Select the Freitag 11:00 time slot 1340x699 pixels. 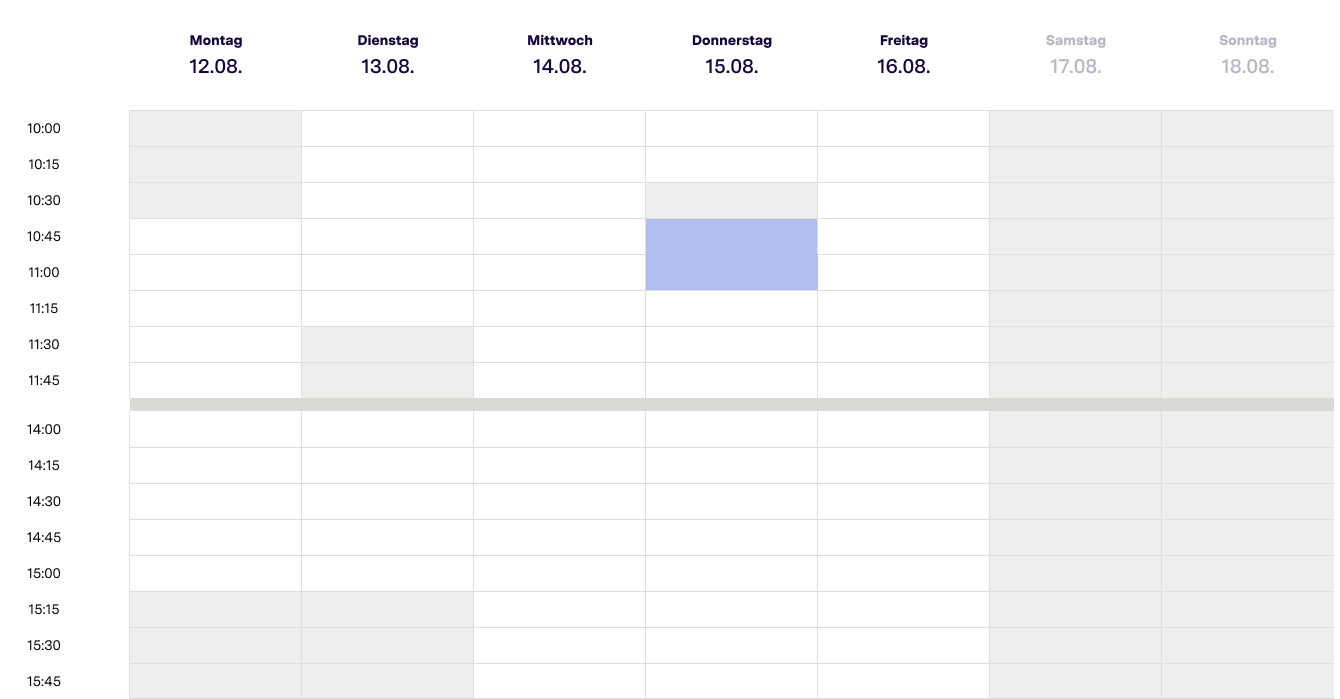tap(904, 273)
